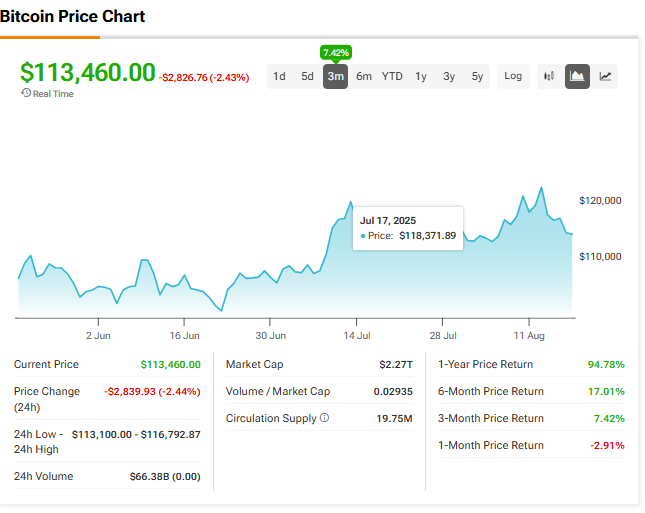Click the Circulation Supply label
The width and height of the screenshot is (645, 513).
(x=271, y=418)
